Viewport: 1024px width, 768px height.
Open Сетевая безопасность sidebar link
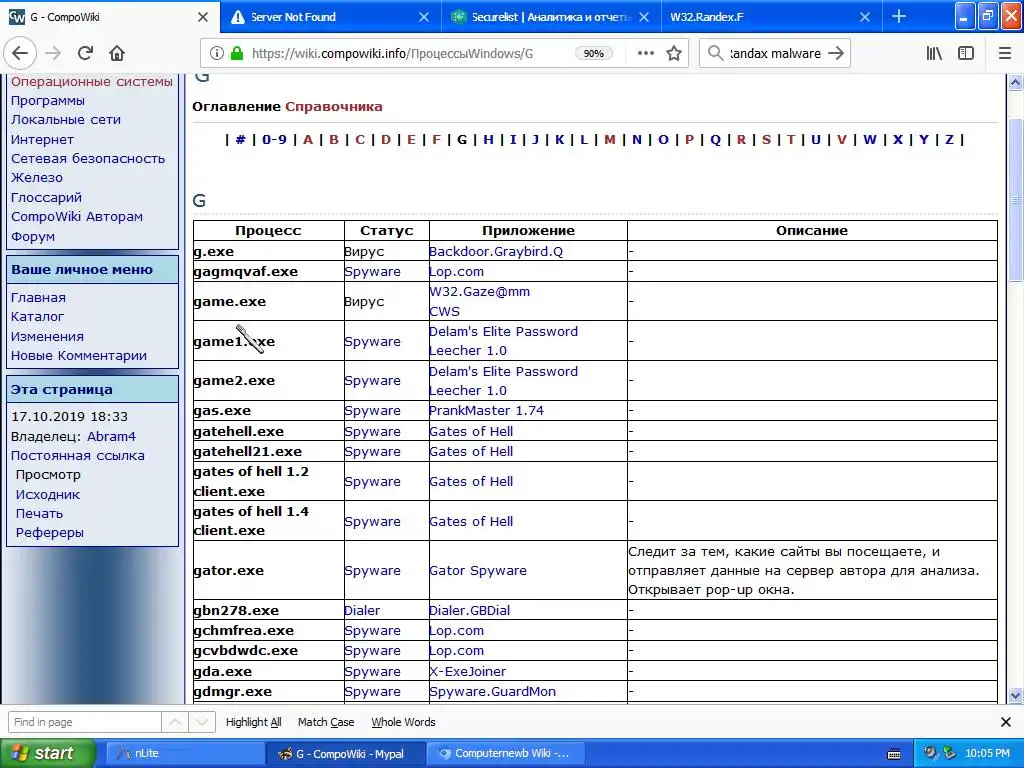(88, 159)
